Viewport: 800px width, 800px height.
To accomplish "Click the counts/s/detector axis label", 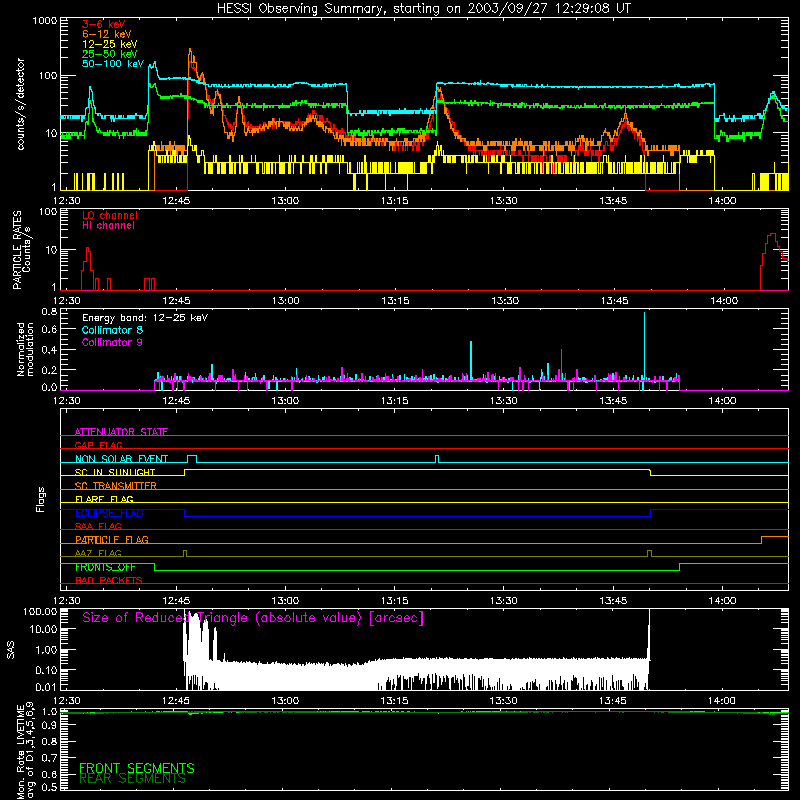I will click(x=21, y=104).
